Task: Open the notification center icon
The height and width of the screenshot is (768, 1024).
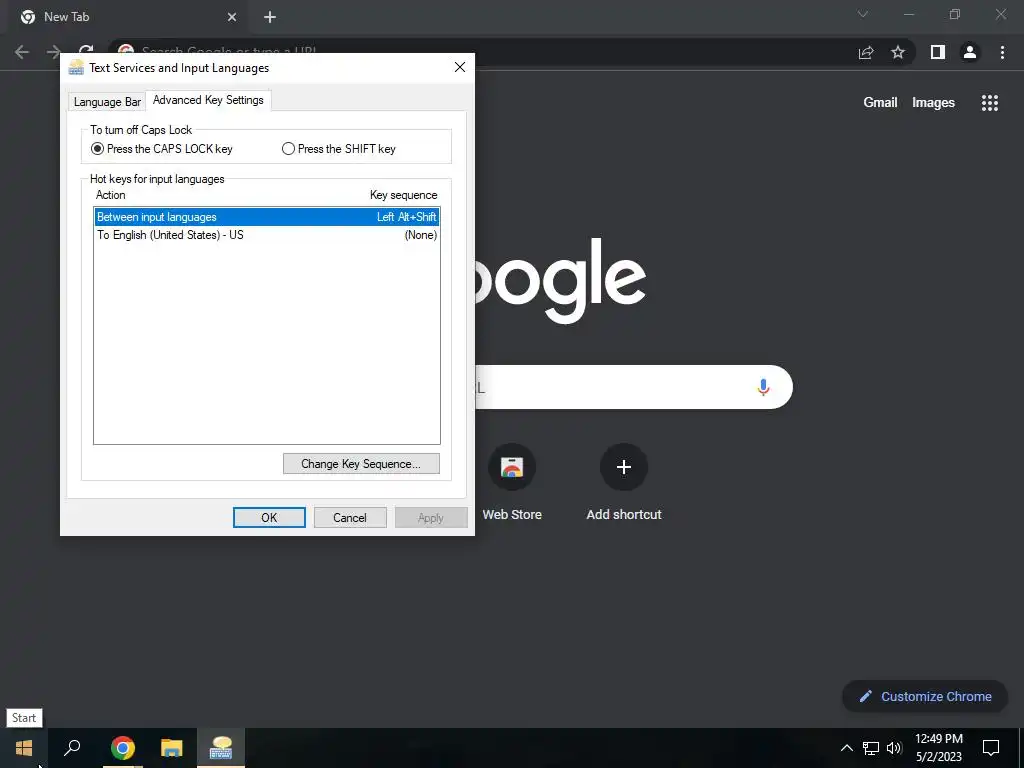Action: pyautogui.click(x=991, y=748)
